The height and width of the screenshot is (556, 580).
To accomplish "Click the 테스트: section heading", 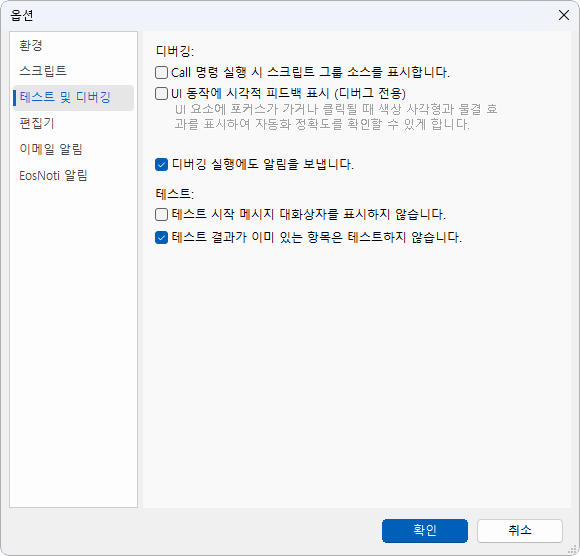I will coord(175,194).
